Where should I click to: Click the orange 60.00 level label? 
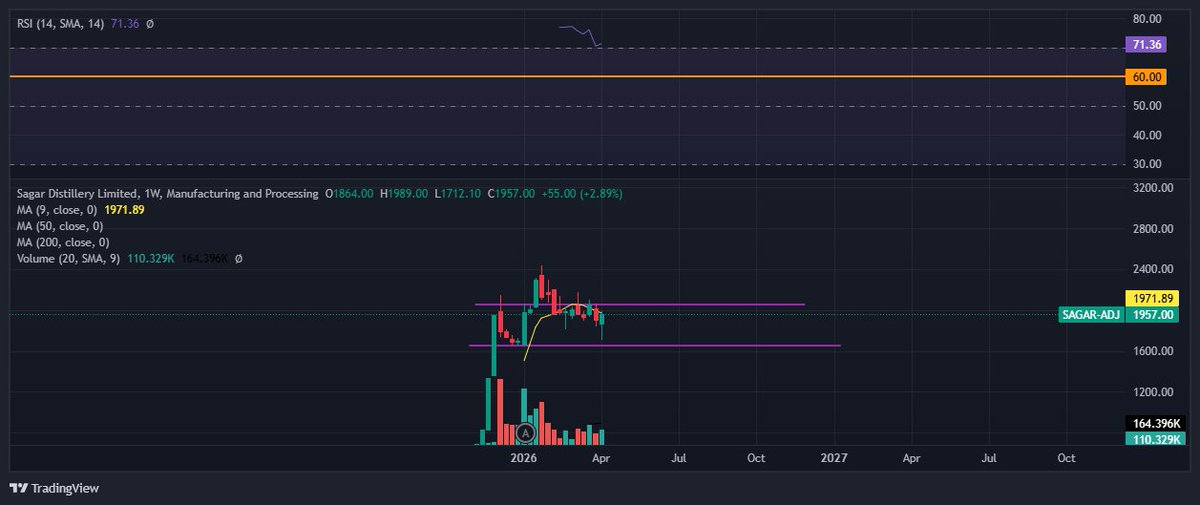pos(1146,76)
